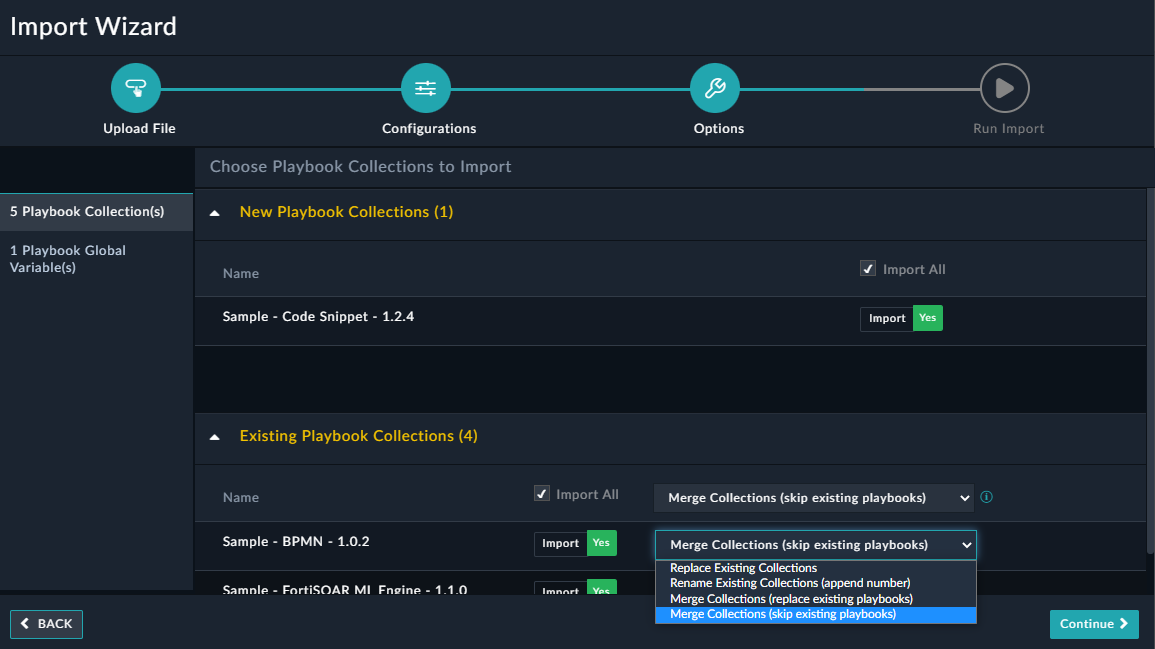Click the Continue button
This screenshot has width=1155, height=649.
[1094, 624]
